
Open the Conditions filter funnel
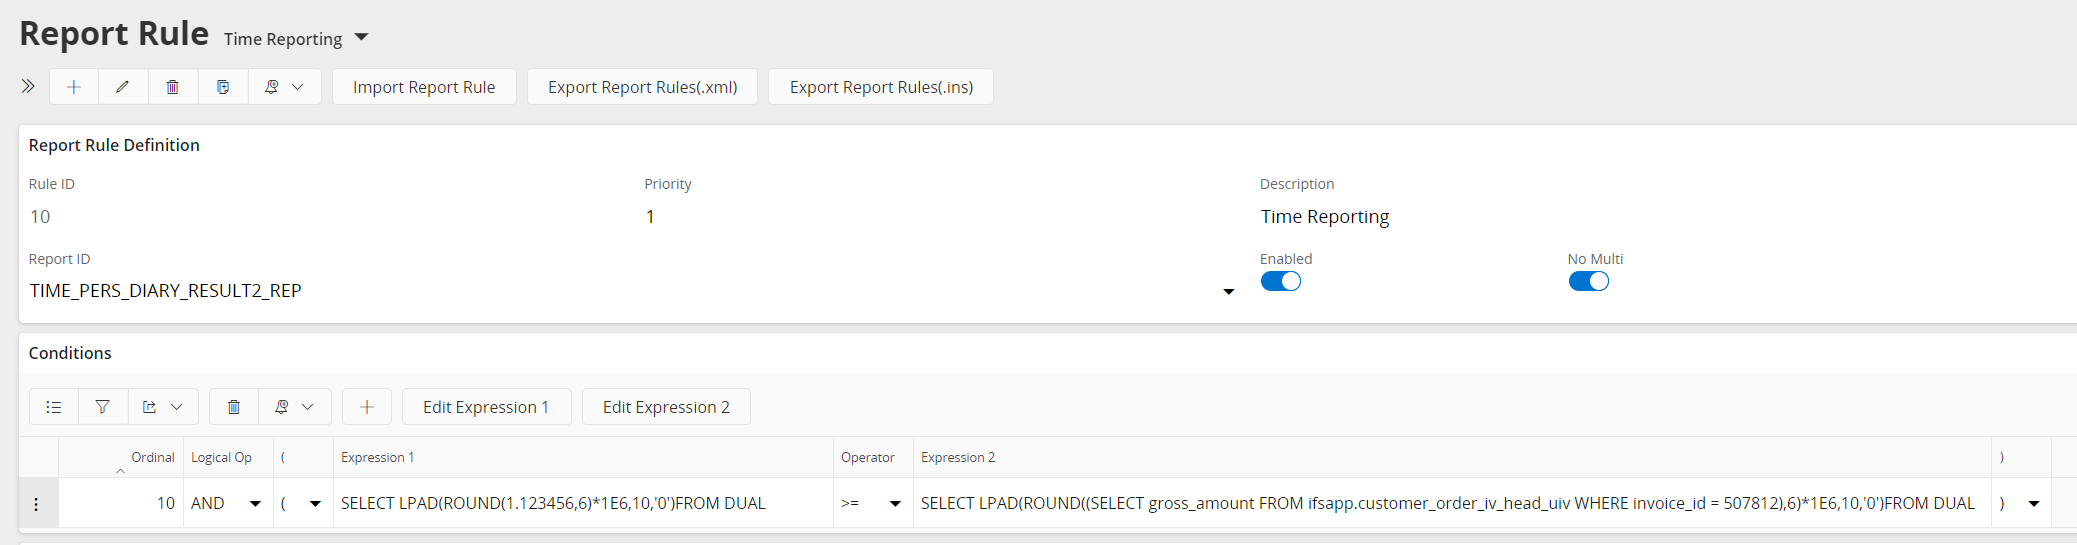point(103,407)
